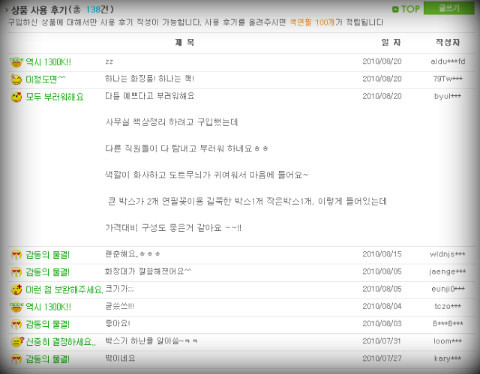Click review line starting '큰 박스가 2개'

coord(247,201)
